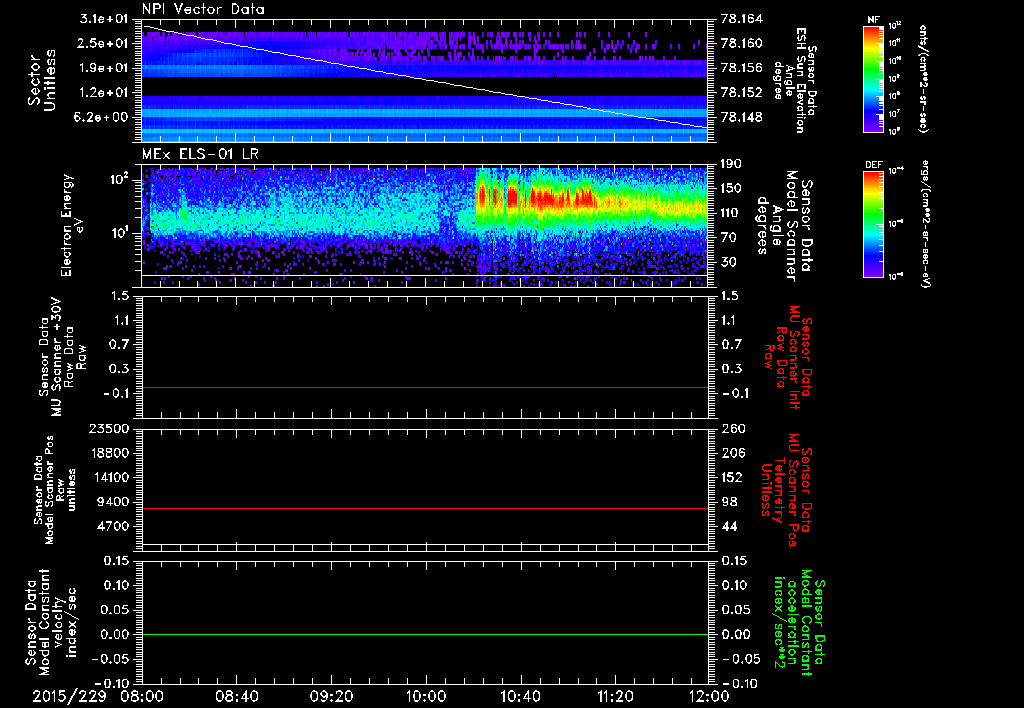Click the green "Model Constant acceleration" label
This screenshot has height=708, width=1024.
click(799, 624)
